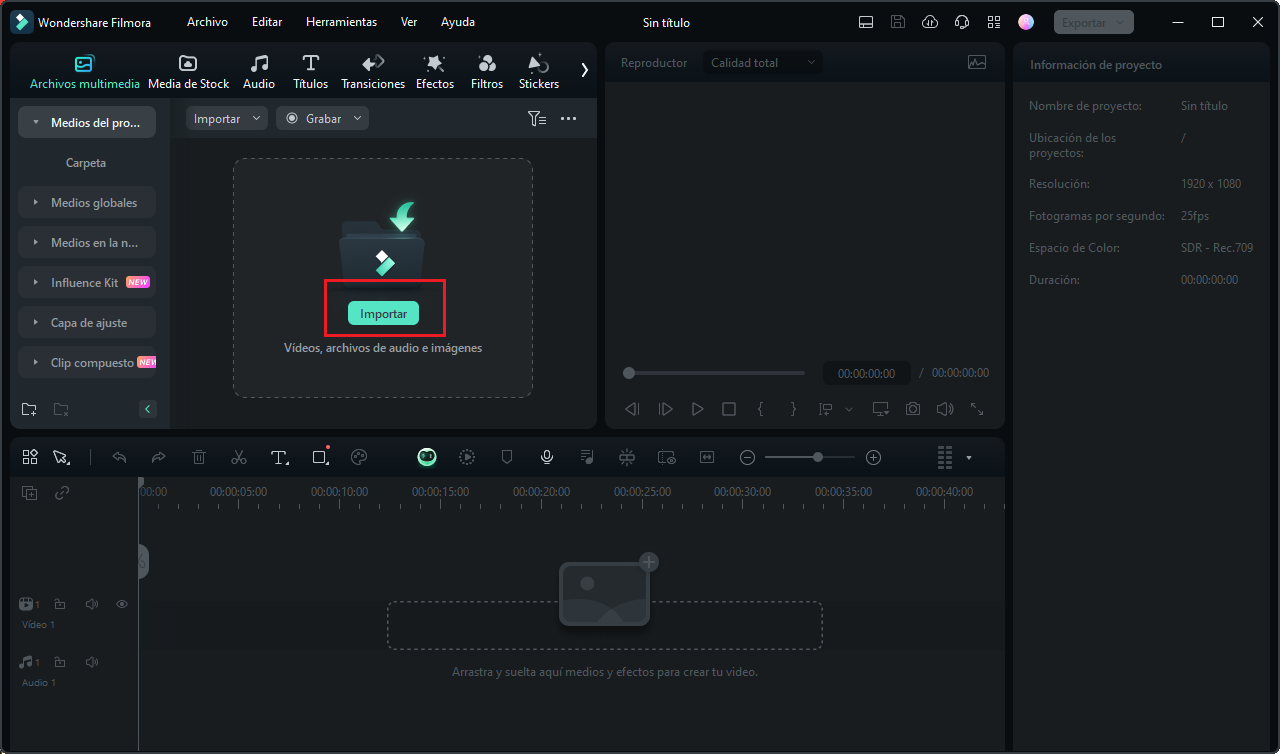Click the microphone voiceover record icon
Screen dimensions: 1280x754
547,457
